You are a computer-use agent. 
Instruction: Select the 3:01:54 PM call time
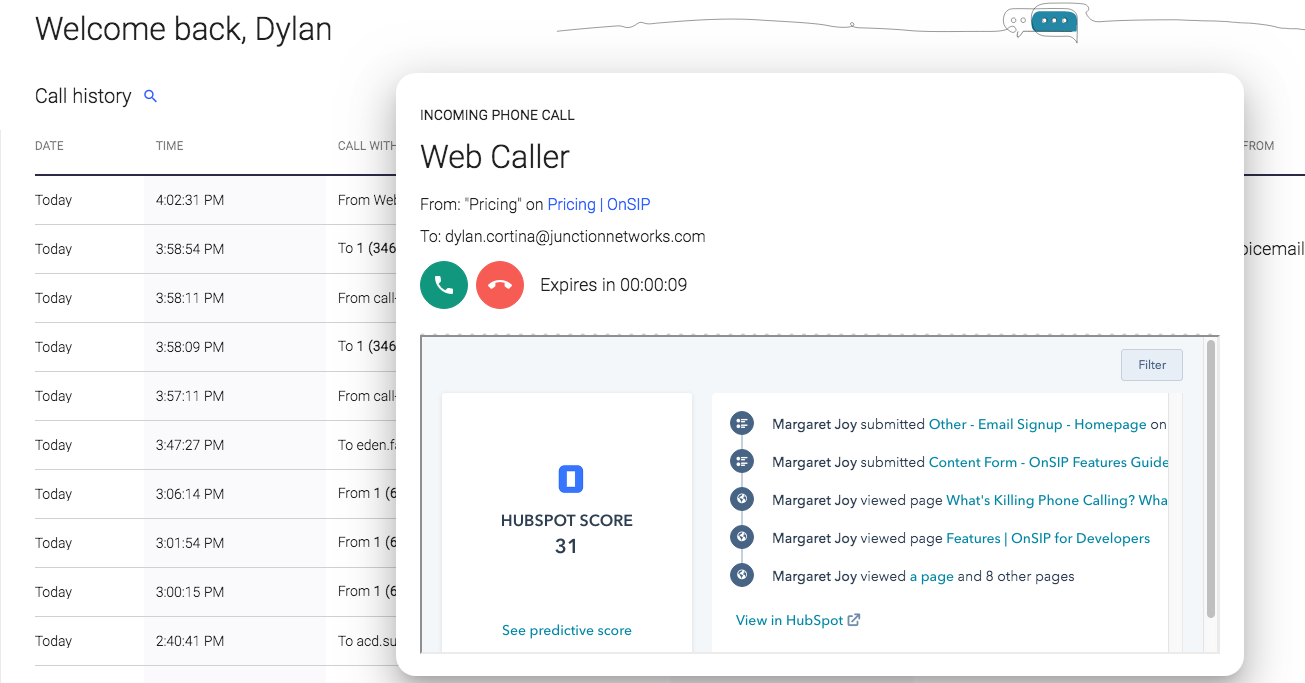(190, 542)
